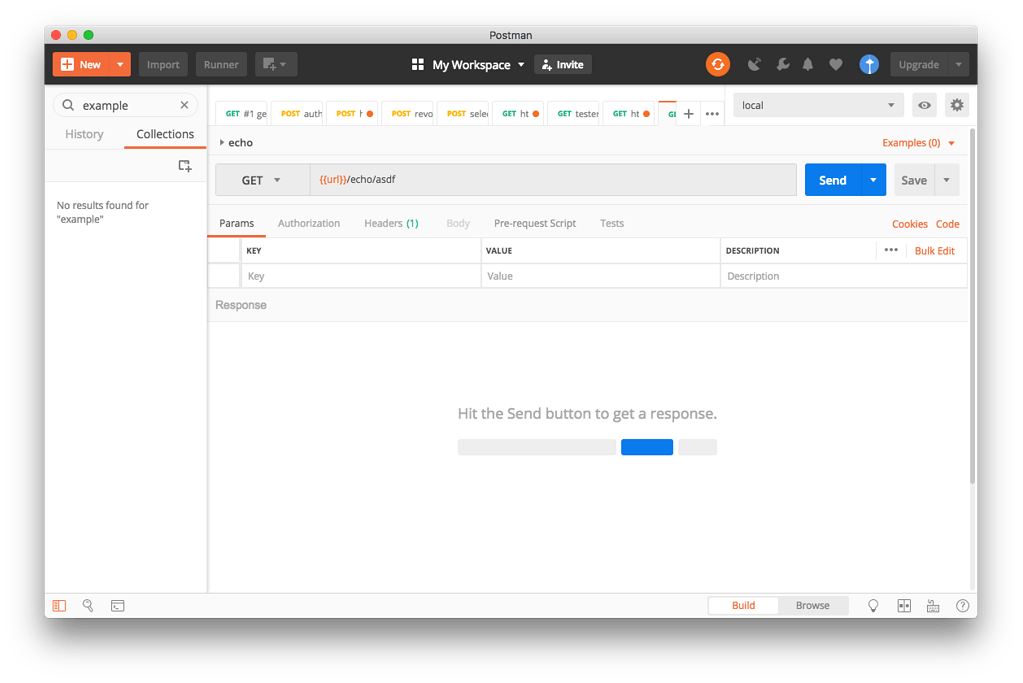Select the 'GET #1 ge' request tab
1023x683 pixels.
(x=241, y=114)
